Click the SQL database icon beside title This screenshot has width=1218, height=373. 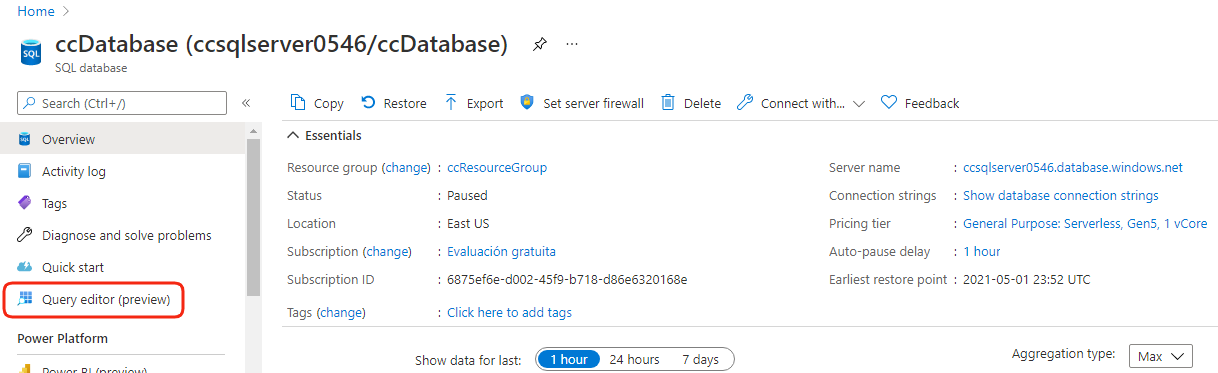(x=31, y=52)
